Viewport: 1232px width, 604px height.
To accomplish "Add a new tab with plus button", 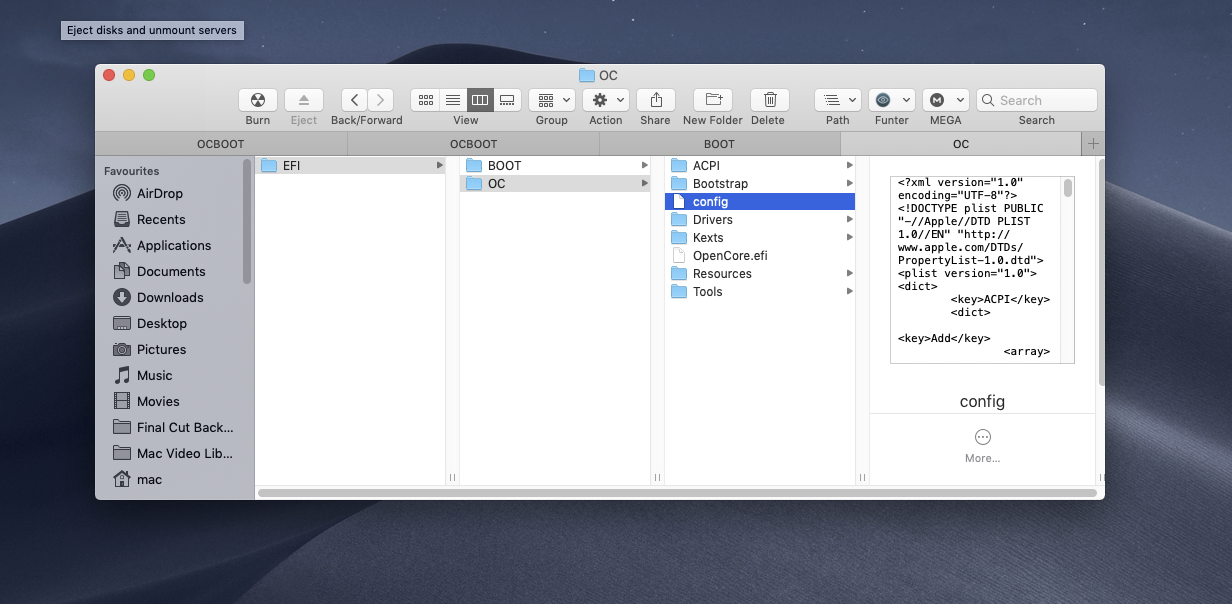I will [x=1093, y=144].
